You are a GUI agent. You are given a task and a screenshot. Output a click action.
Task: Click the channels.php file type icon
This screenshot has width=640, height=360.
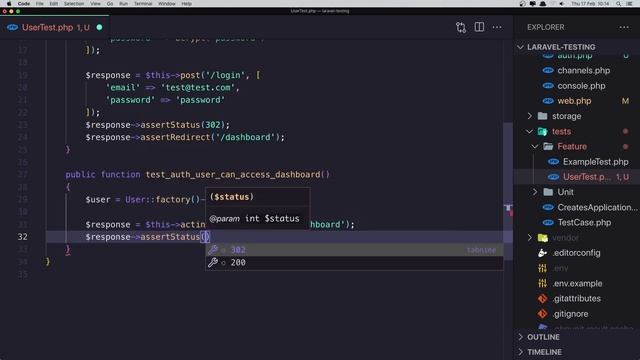[548, 71]
